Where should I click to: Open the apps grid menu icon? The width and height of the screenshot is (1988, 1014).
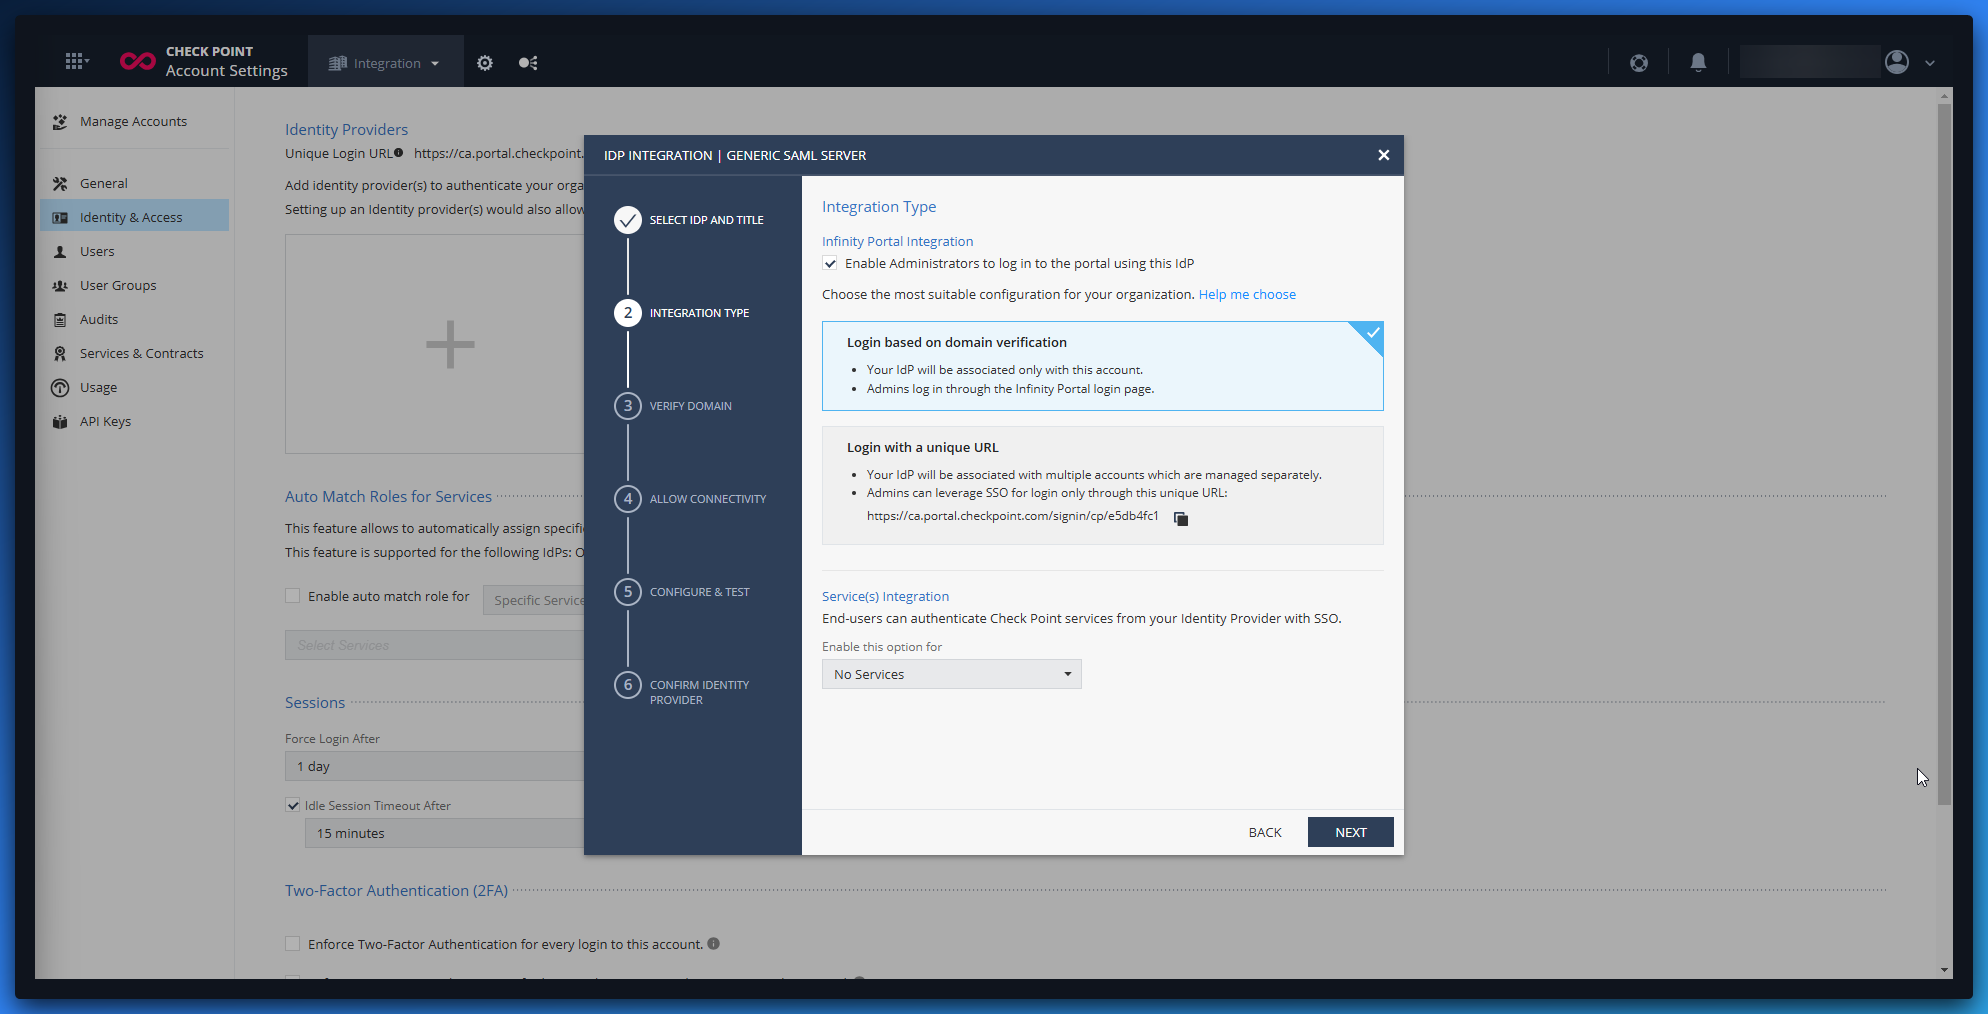[x=76, y=62]
